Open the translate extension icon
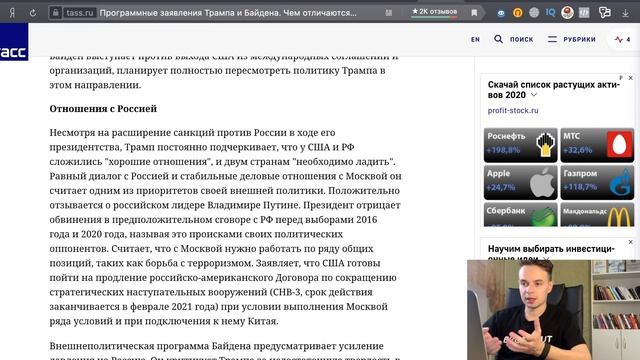Screen dimensions: 640x360 coord(604,13)
